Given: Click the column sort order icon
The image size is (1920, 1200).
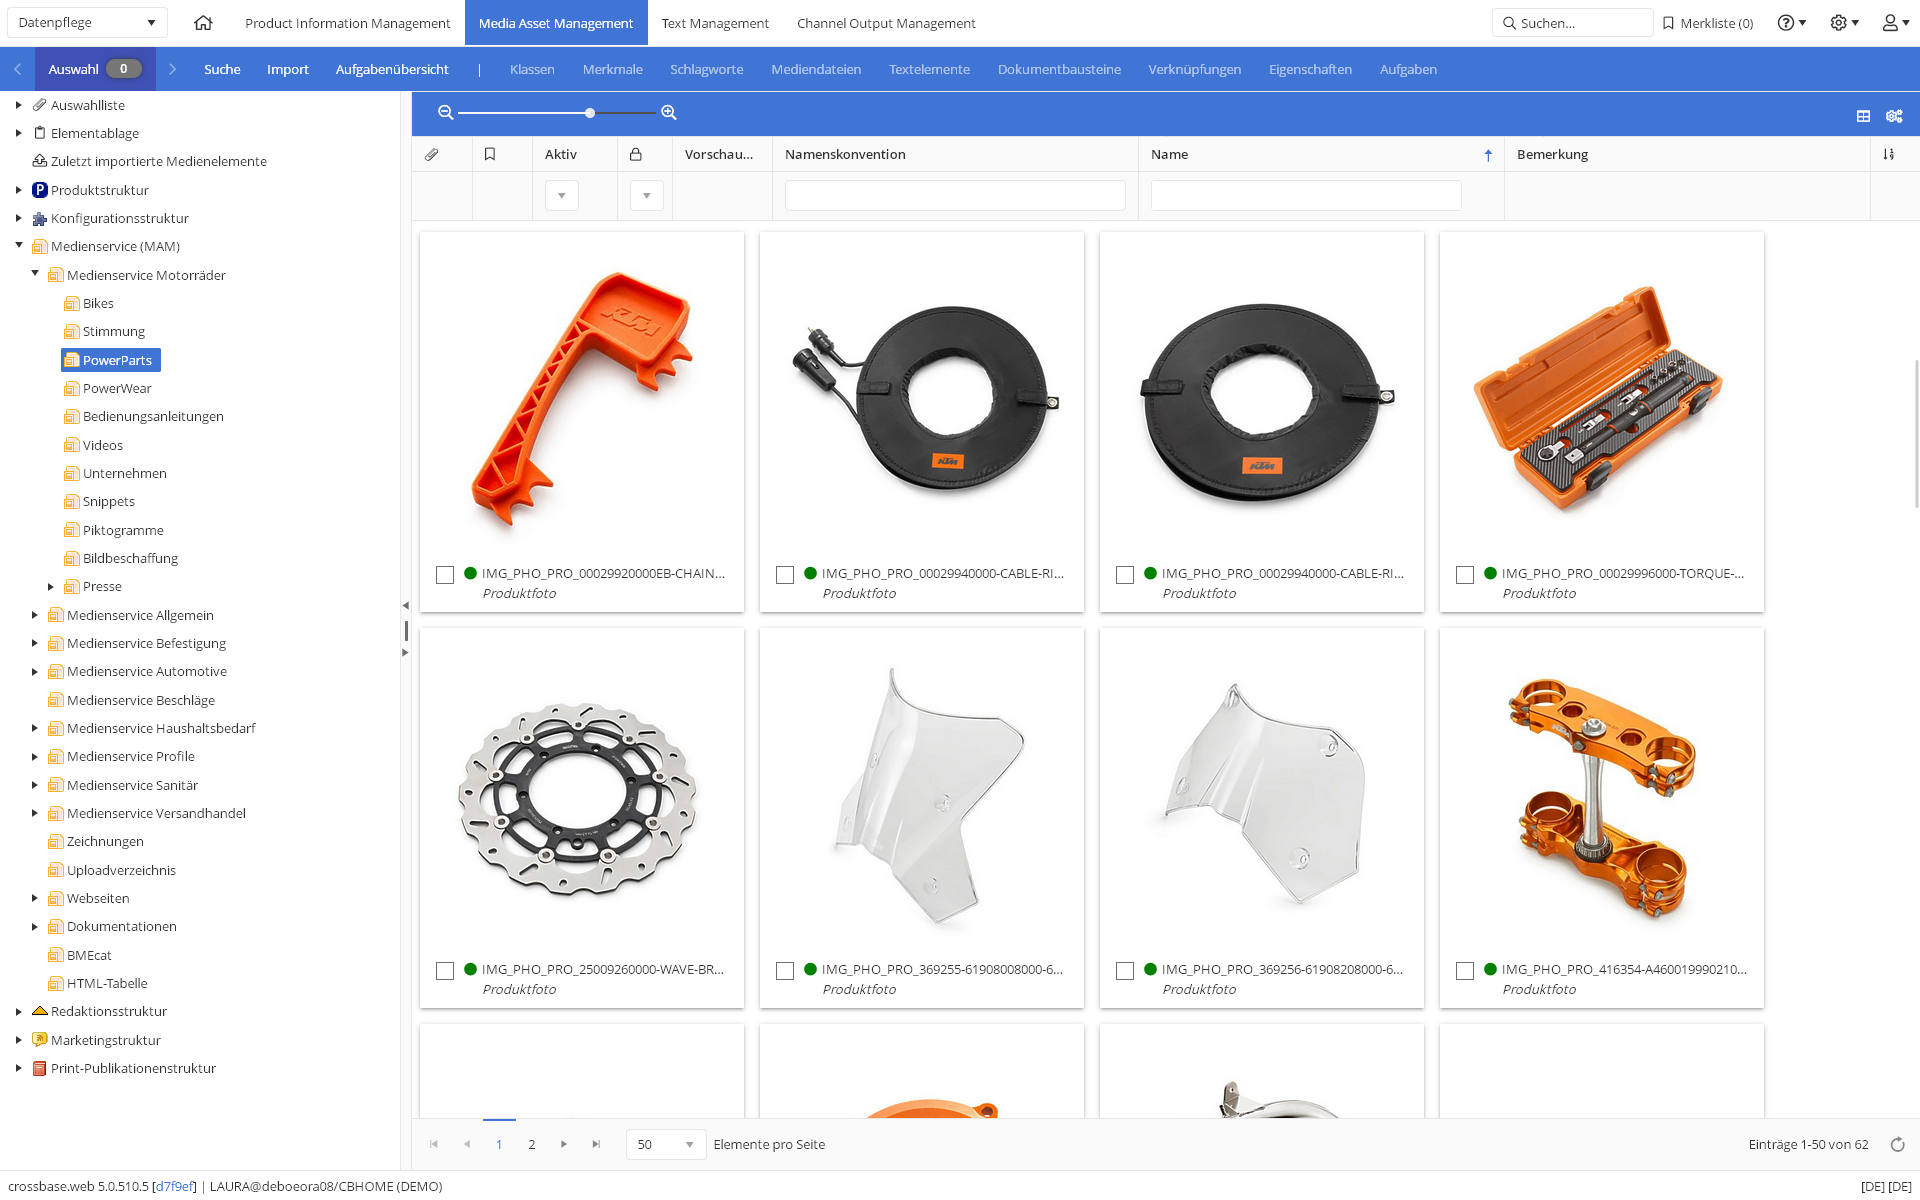Looking at the screenshot, I should [x=1888, y=154].
